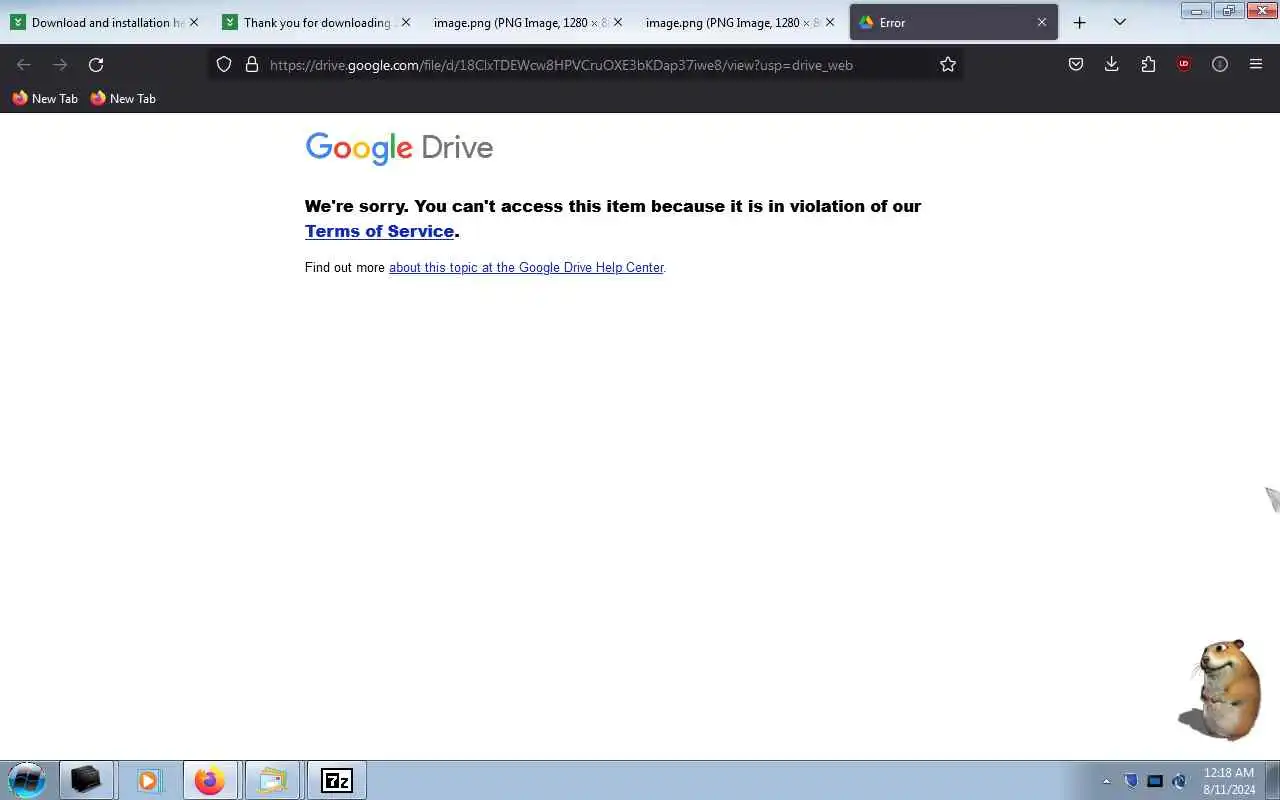
Task: Open the second New Tab bookmark
Action: [123, 98]
